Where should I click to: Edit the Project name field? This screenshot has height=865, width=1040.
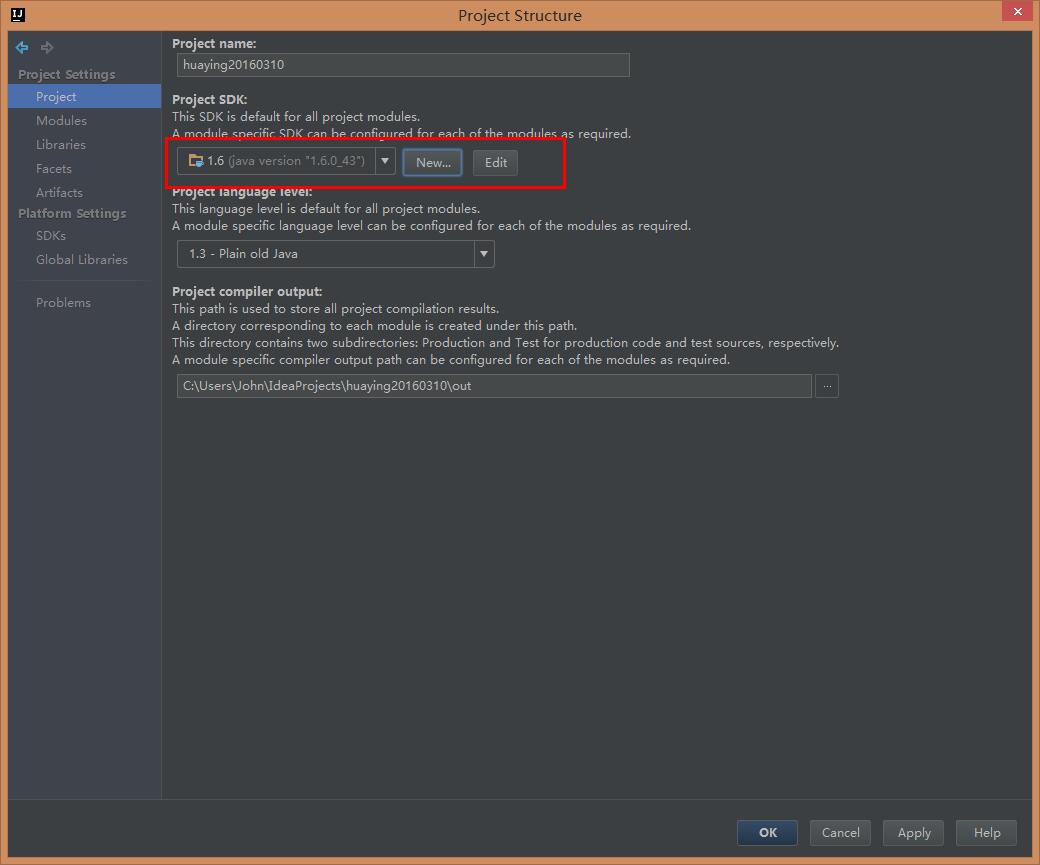(x=403, y=65)
